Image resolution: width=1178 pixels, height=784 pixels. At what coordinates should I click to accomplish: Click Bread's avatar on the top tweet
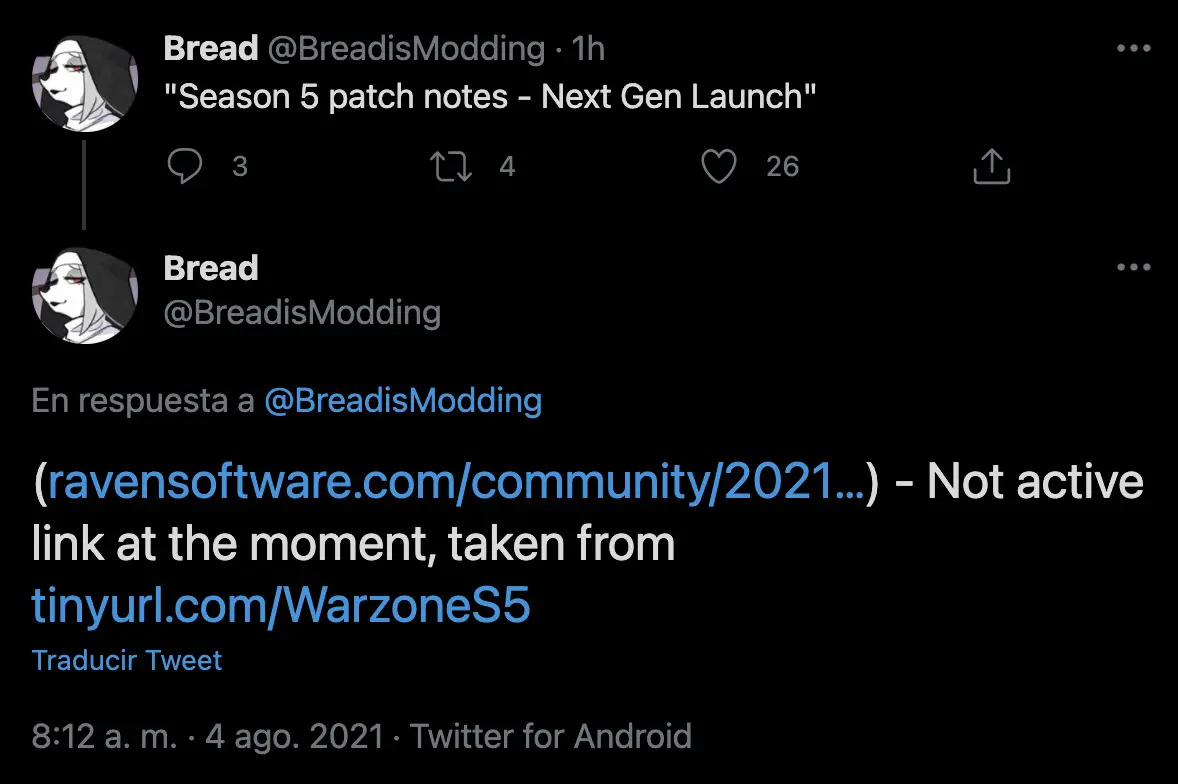[x=84, y=84]
